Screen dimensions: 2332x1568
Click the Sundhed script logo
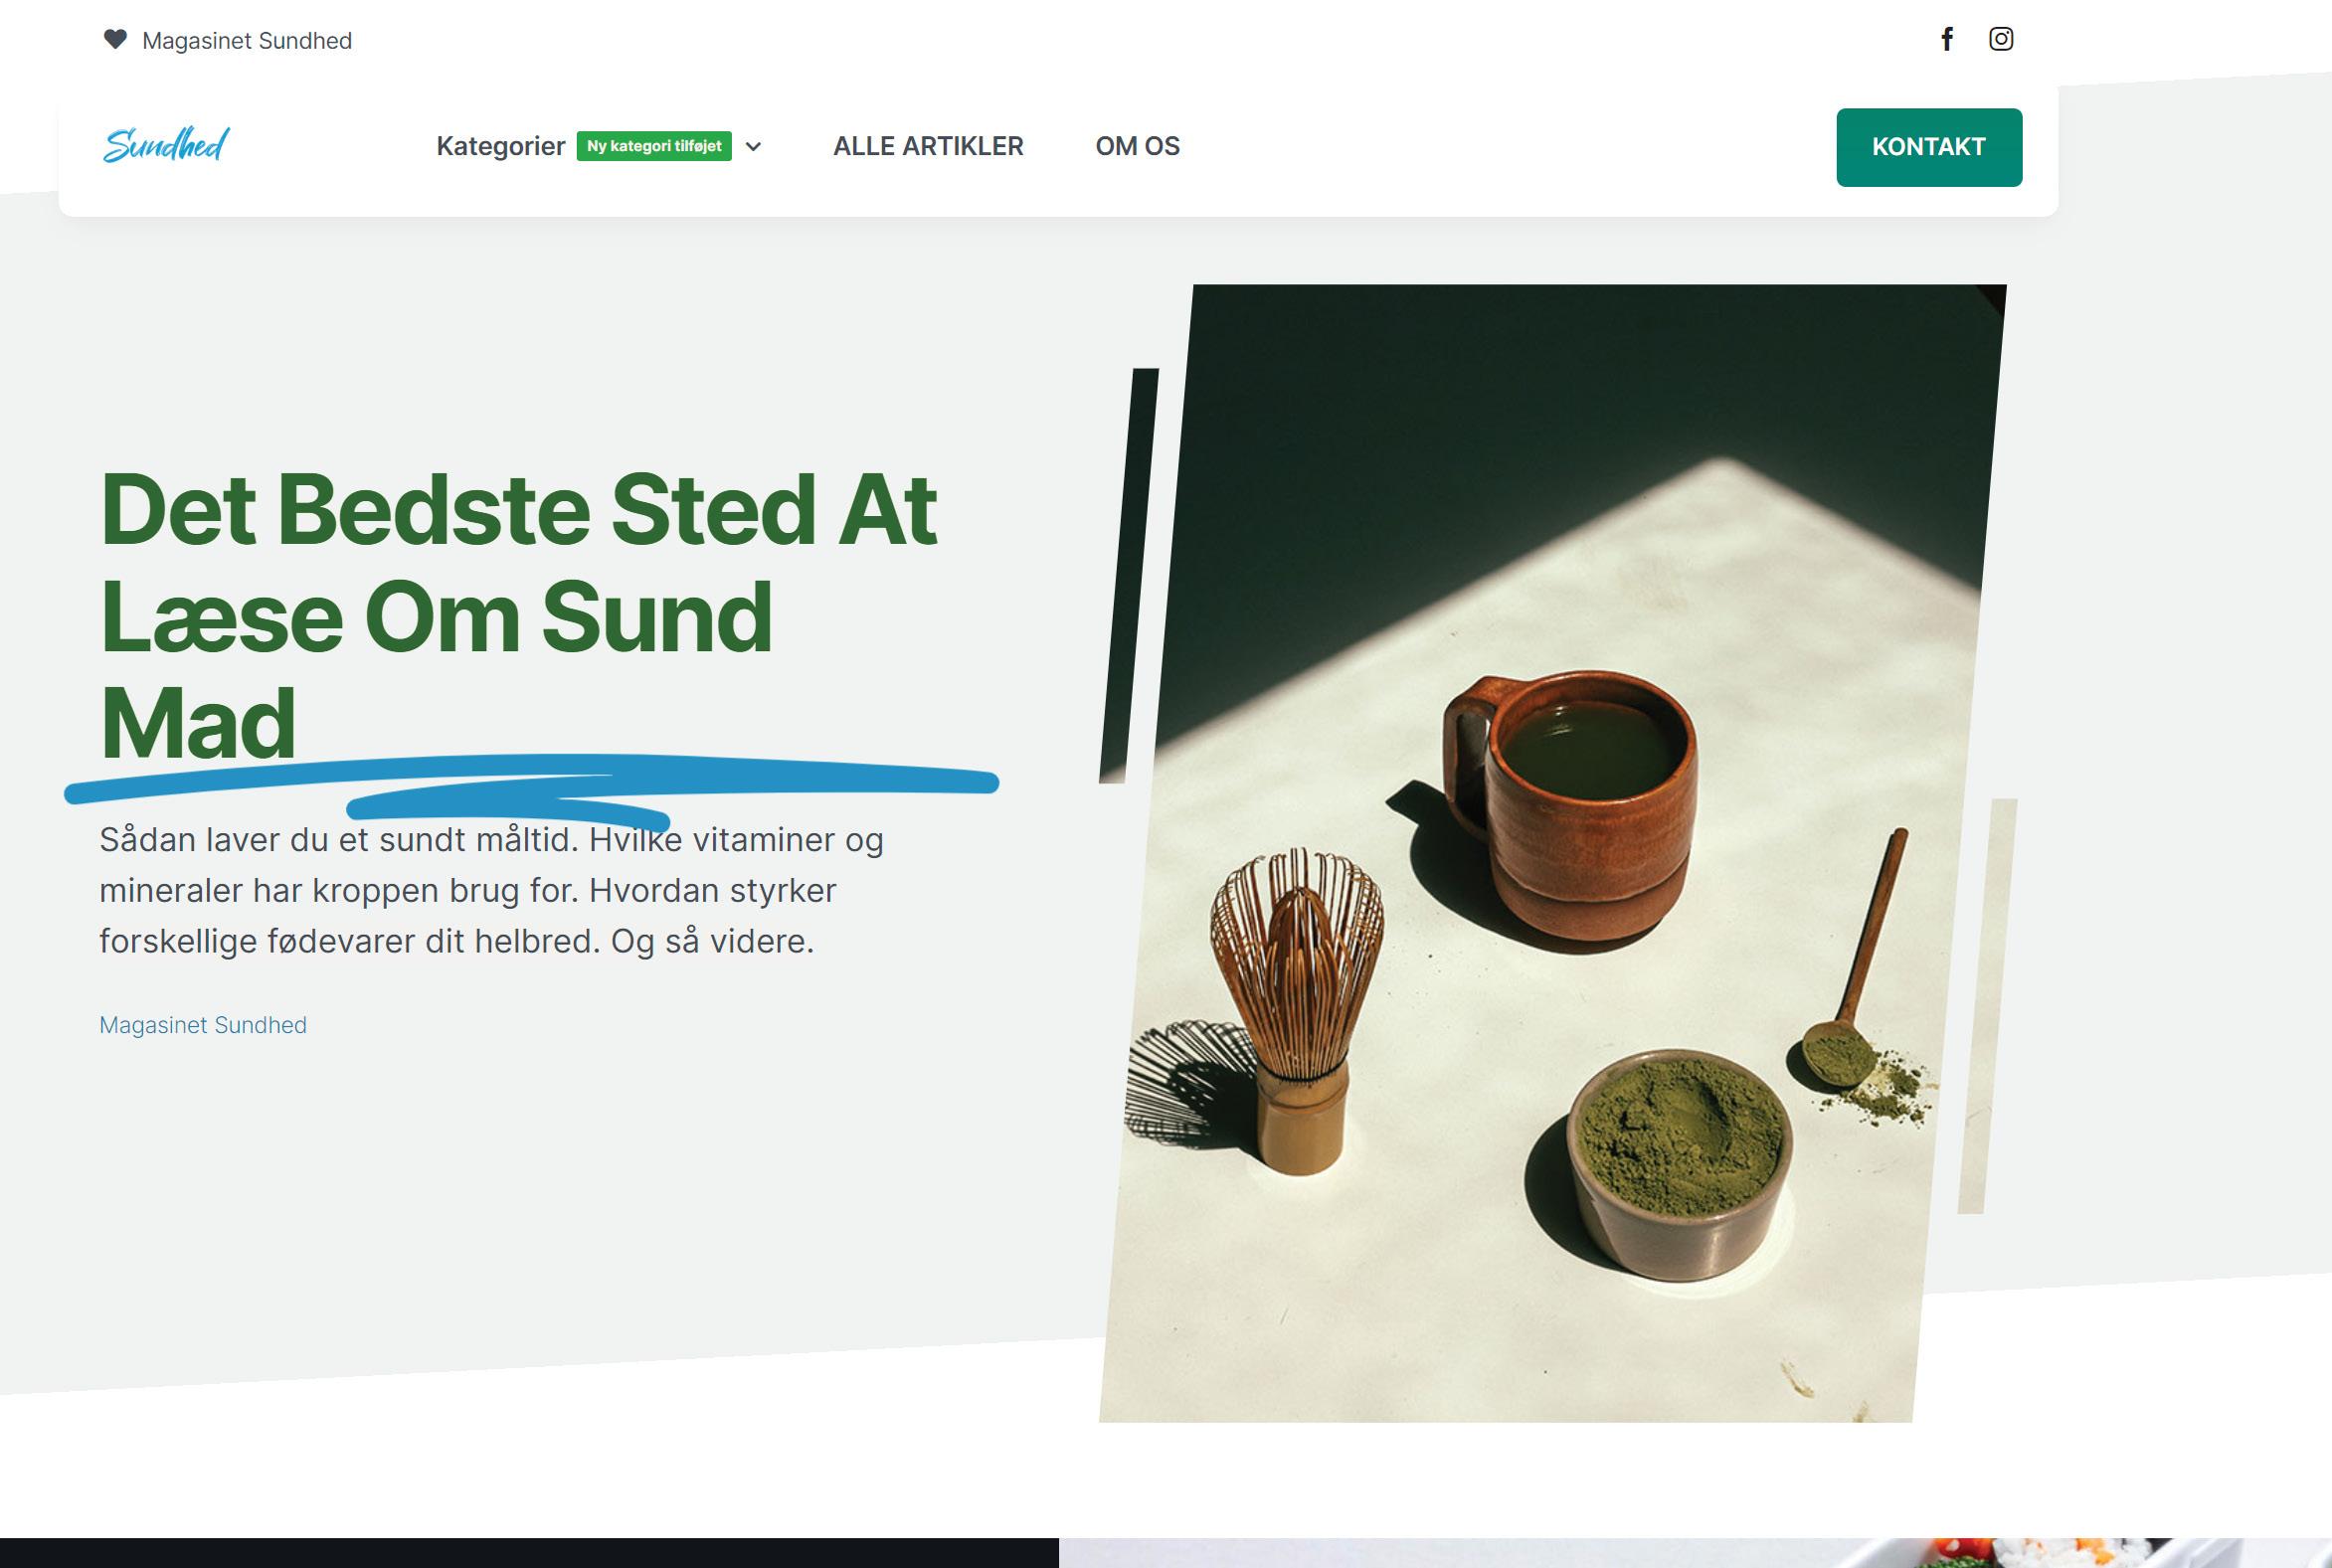click(166, 145)
